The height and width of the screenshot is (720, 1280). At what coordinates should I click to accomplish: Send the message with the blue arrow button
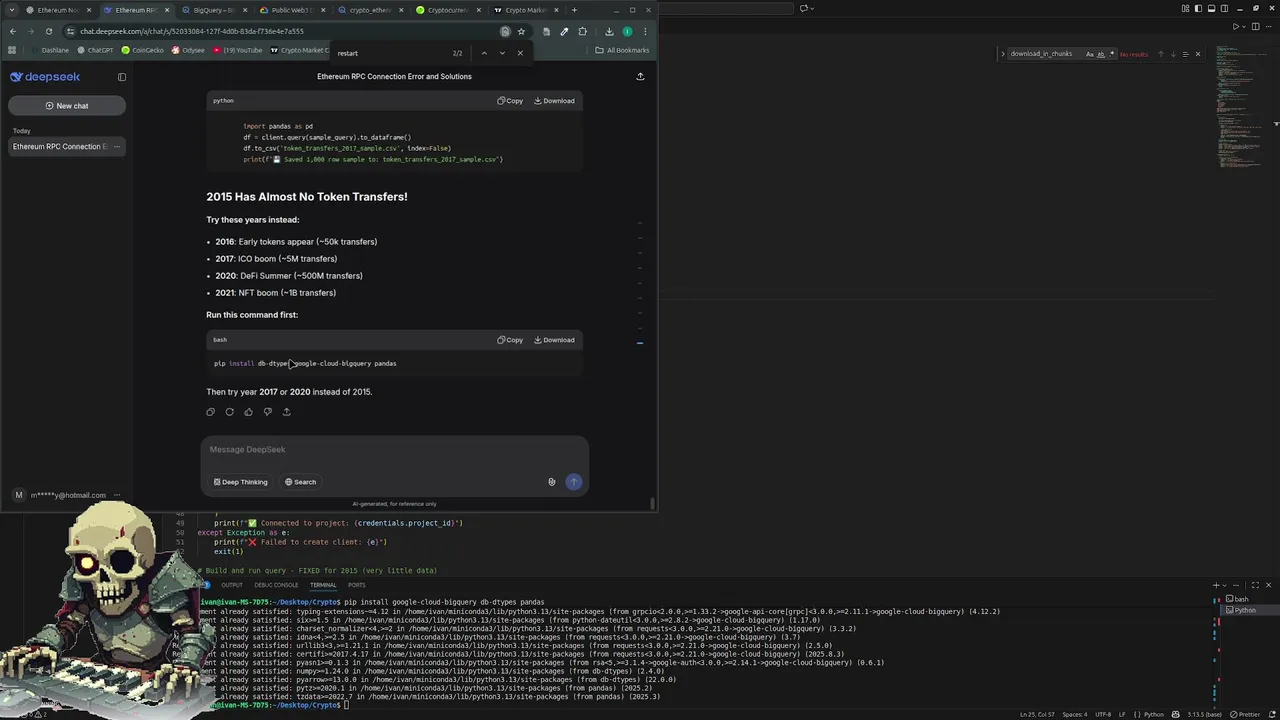(573, 482)
